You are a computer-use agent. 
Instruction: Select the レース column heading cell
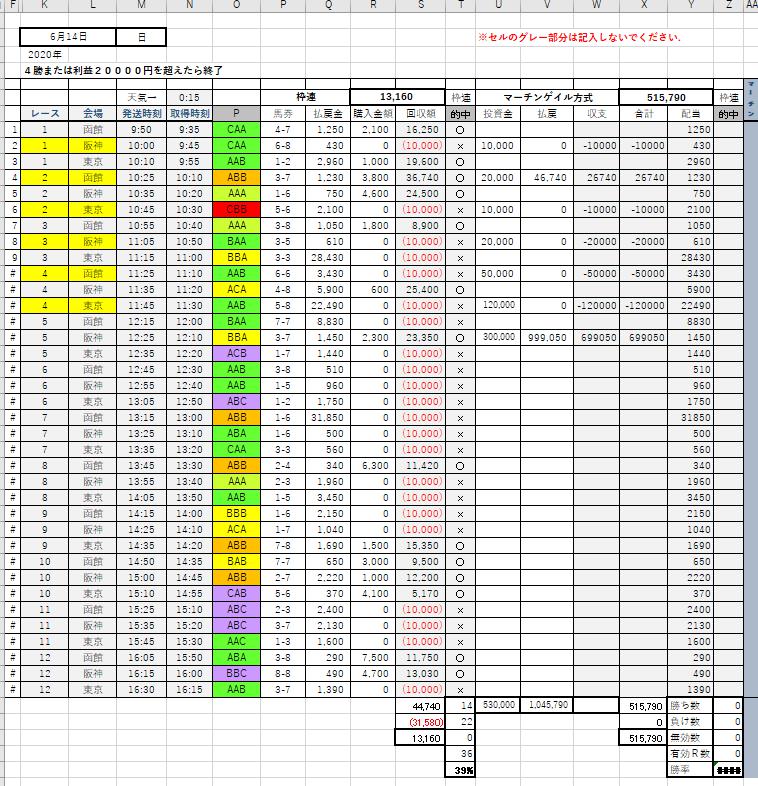(x=43, y=114)
